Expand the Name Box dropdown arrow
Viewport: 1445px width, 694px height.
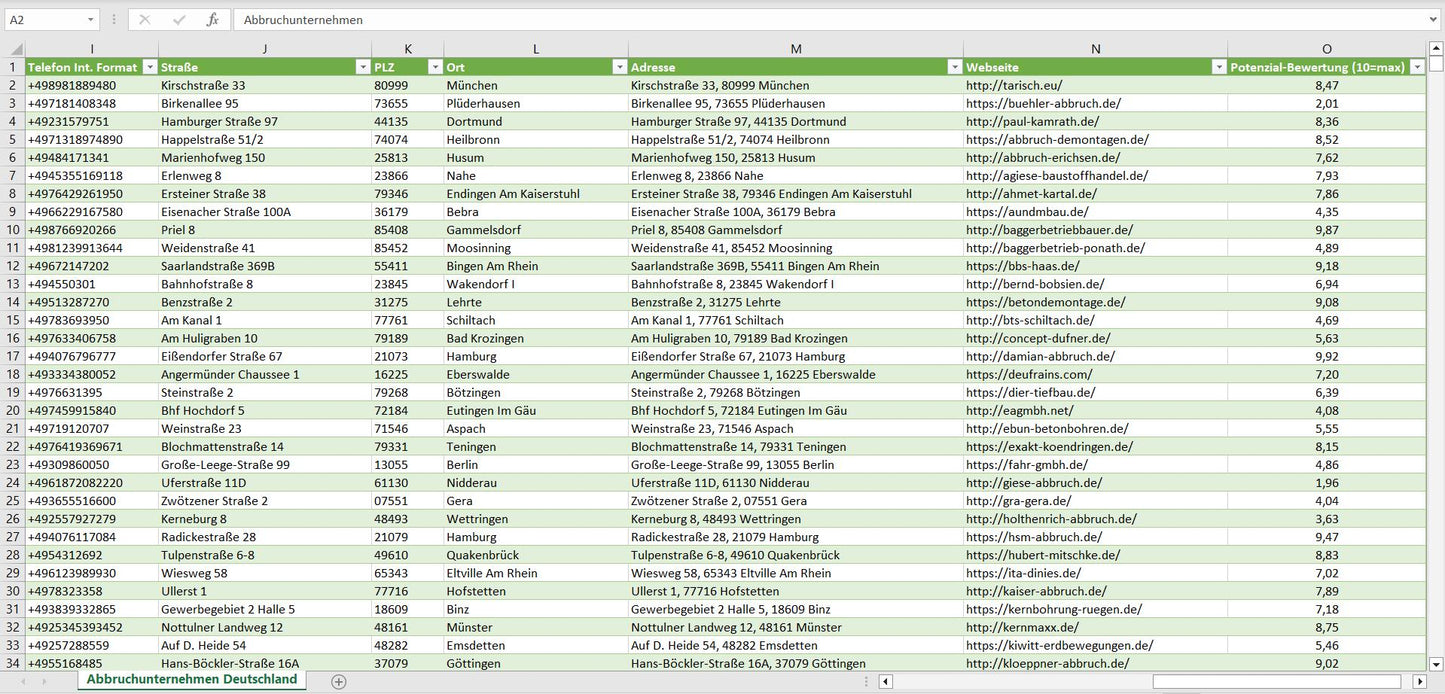point(90,20)
